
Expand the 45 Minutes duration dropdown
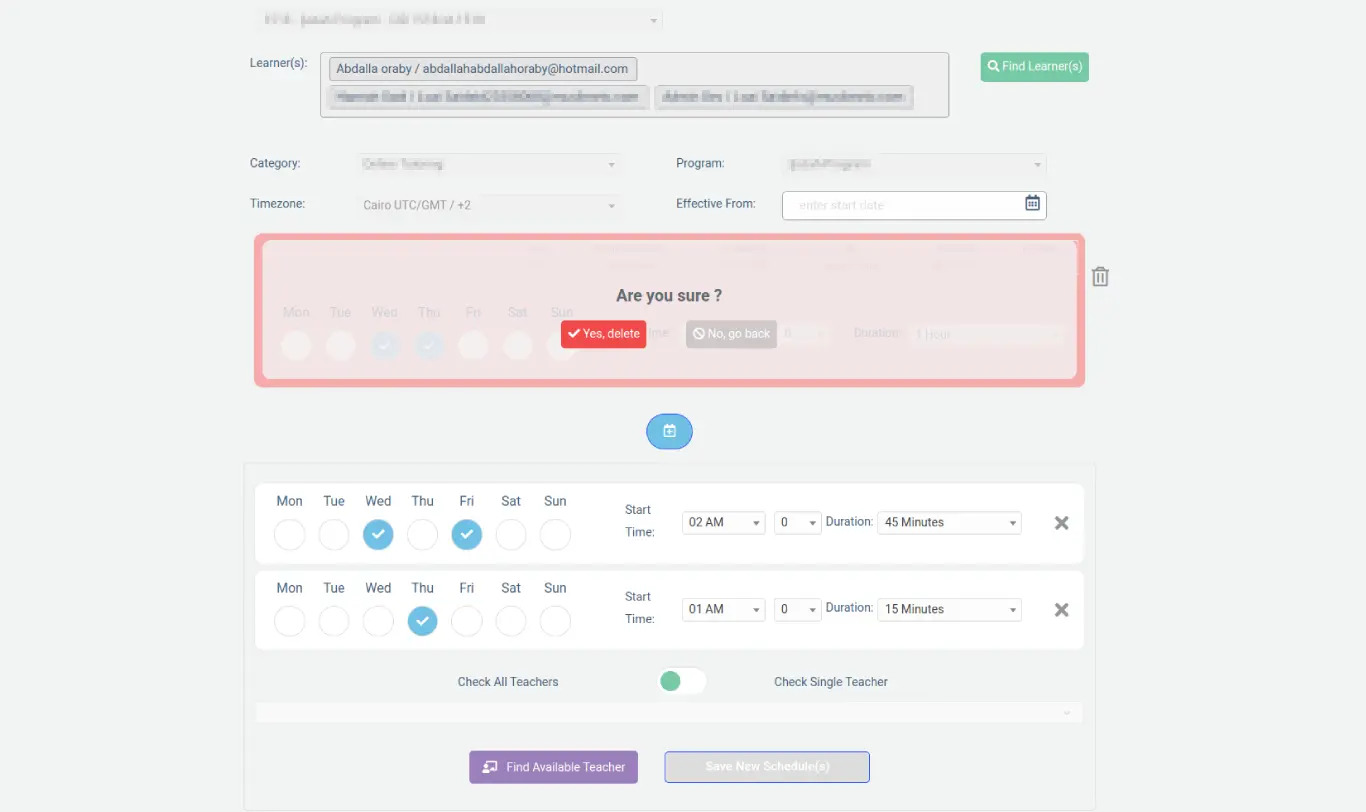[x=948, y=523]
